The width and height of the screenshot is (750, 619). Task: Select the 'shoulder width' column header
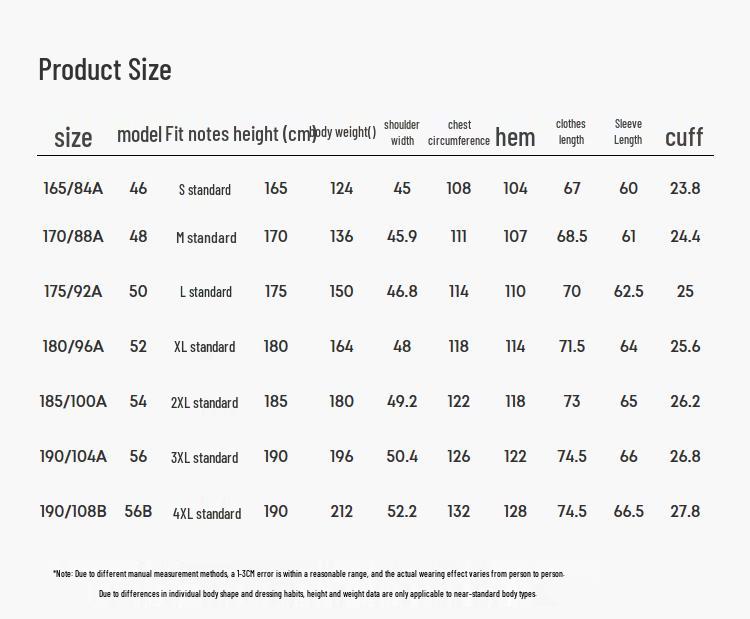(402, 133)
